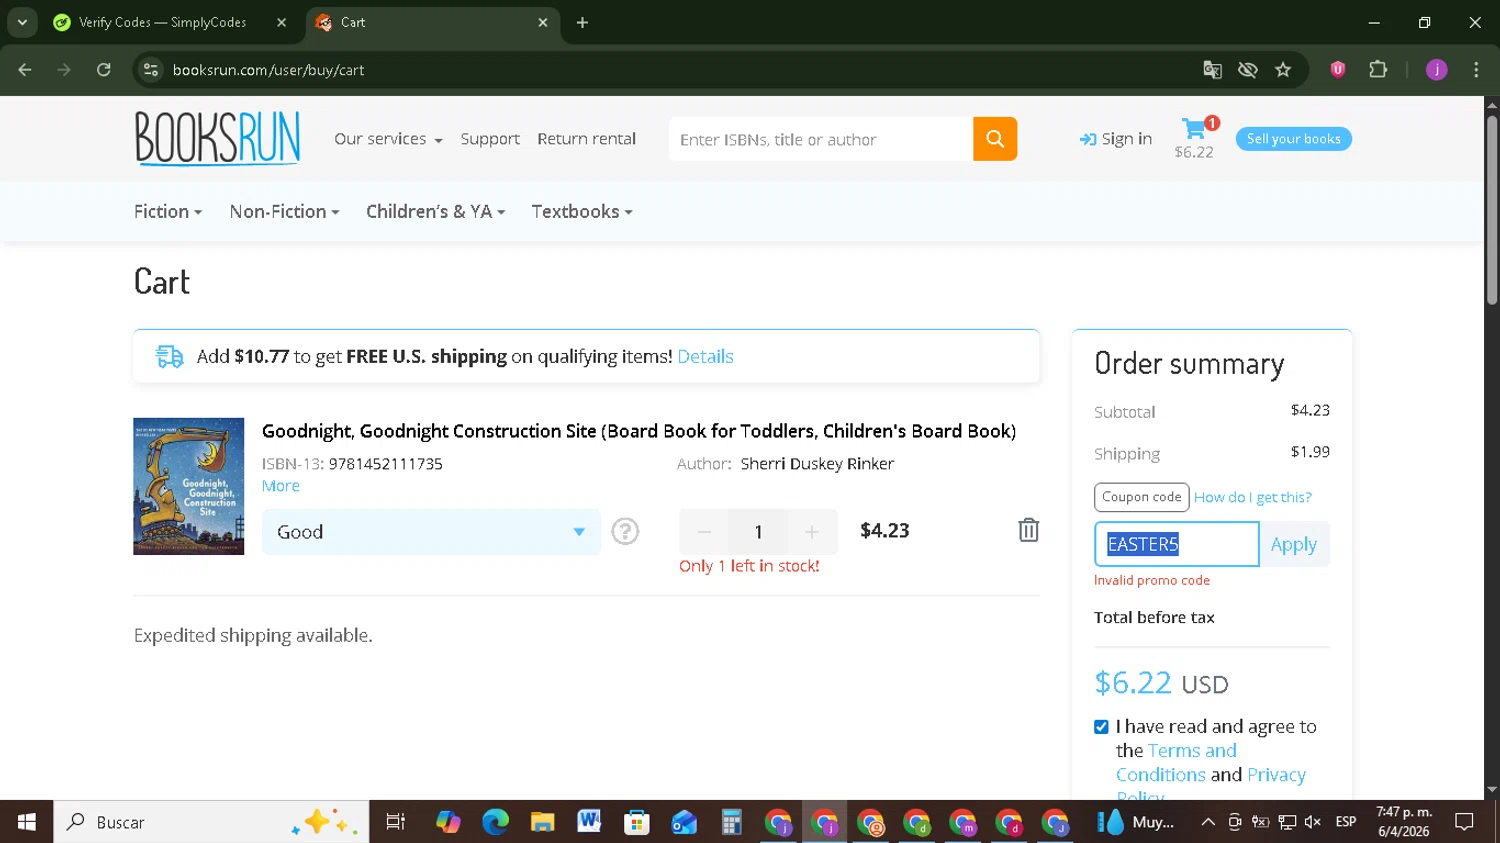Apply the EASTER5 coupon code

(1294, 544)
